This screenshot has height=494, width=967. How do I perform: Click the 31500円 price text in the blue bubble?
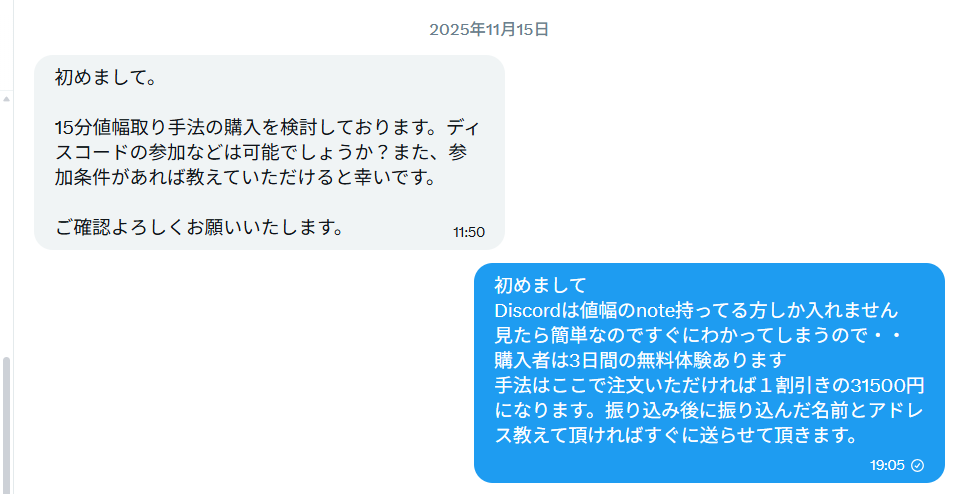tap(888, 385)
